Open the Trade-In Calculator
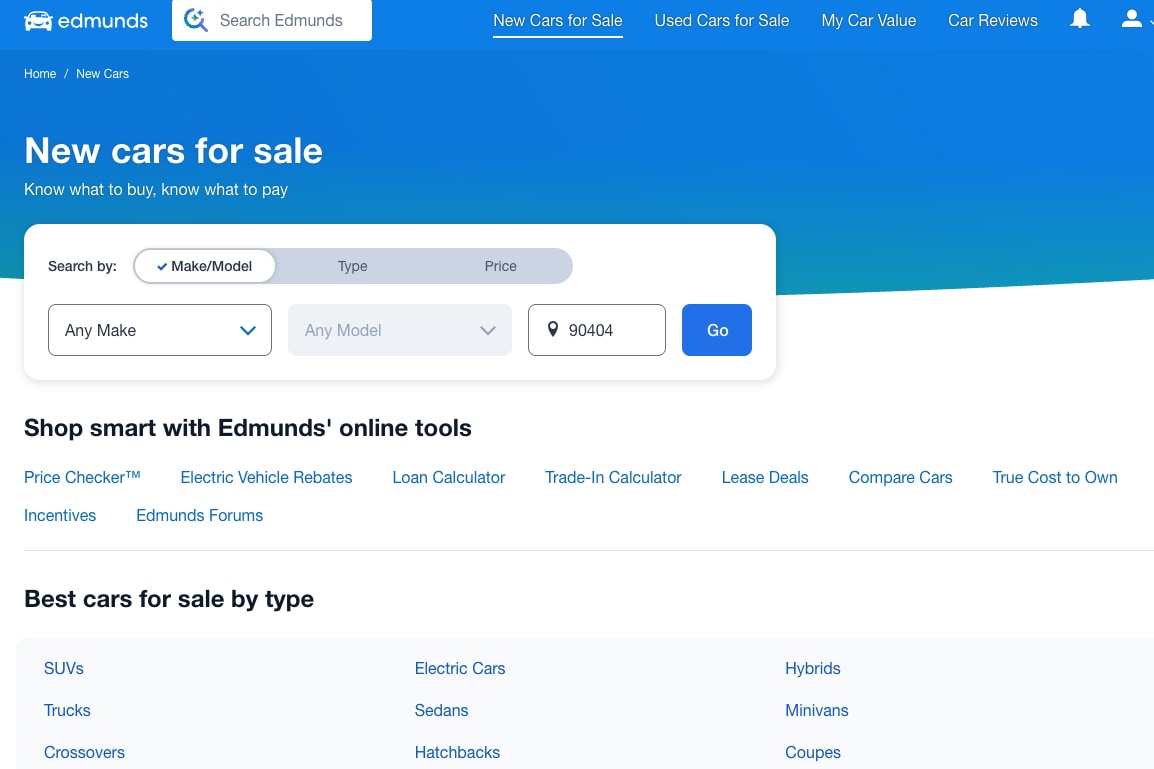This screenshot has height=769, width=1154. tap(613, 477)
